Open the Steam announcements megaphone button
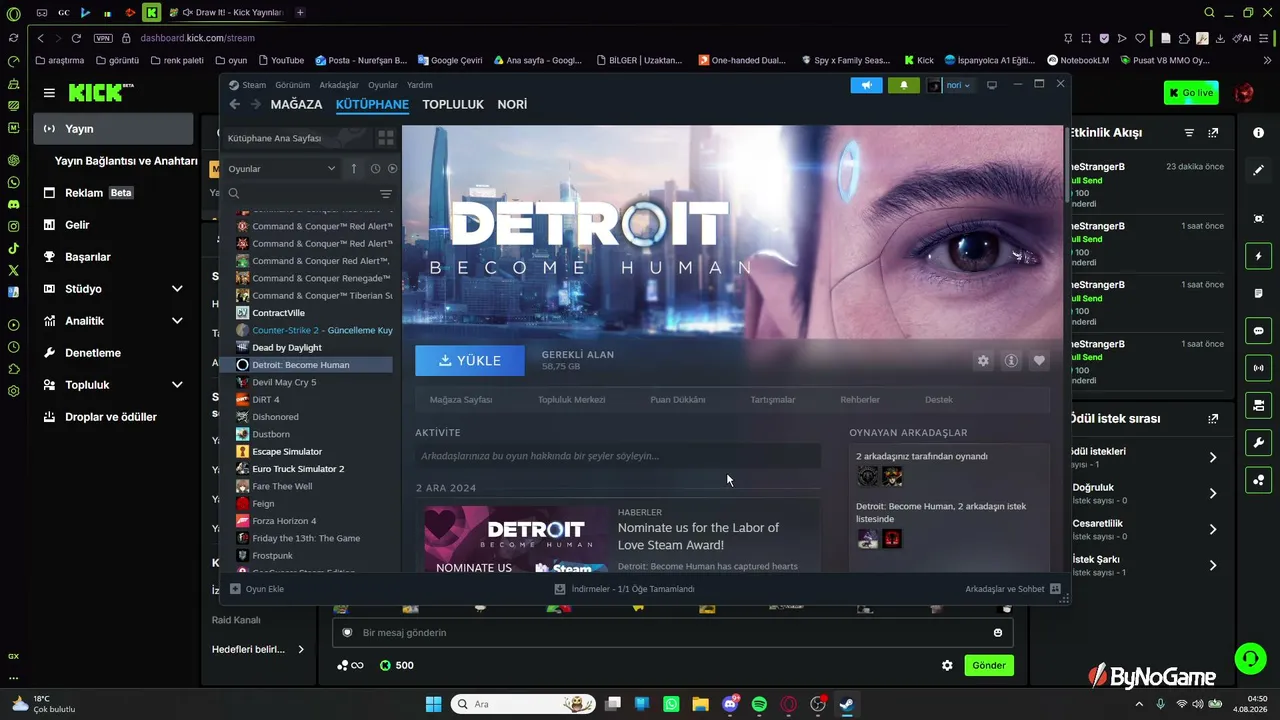The image size is (1280, 720). pyautogui.click(x=867, y=85)
